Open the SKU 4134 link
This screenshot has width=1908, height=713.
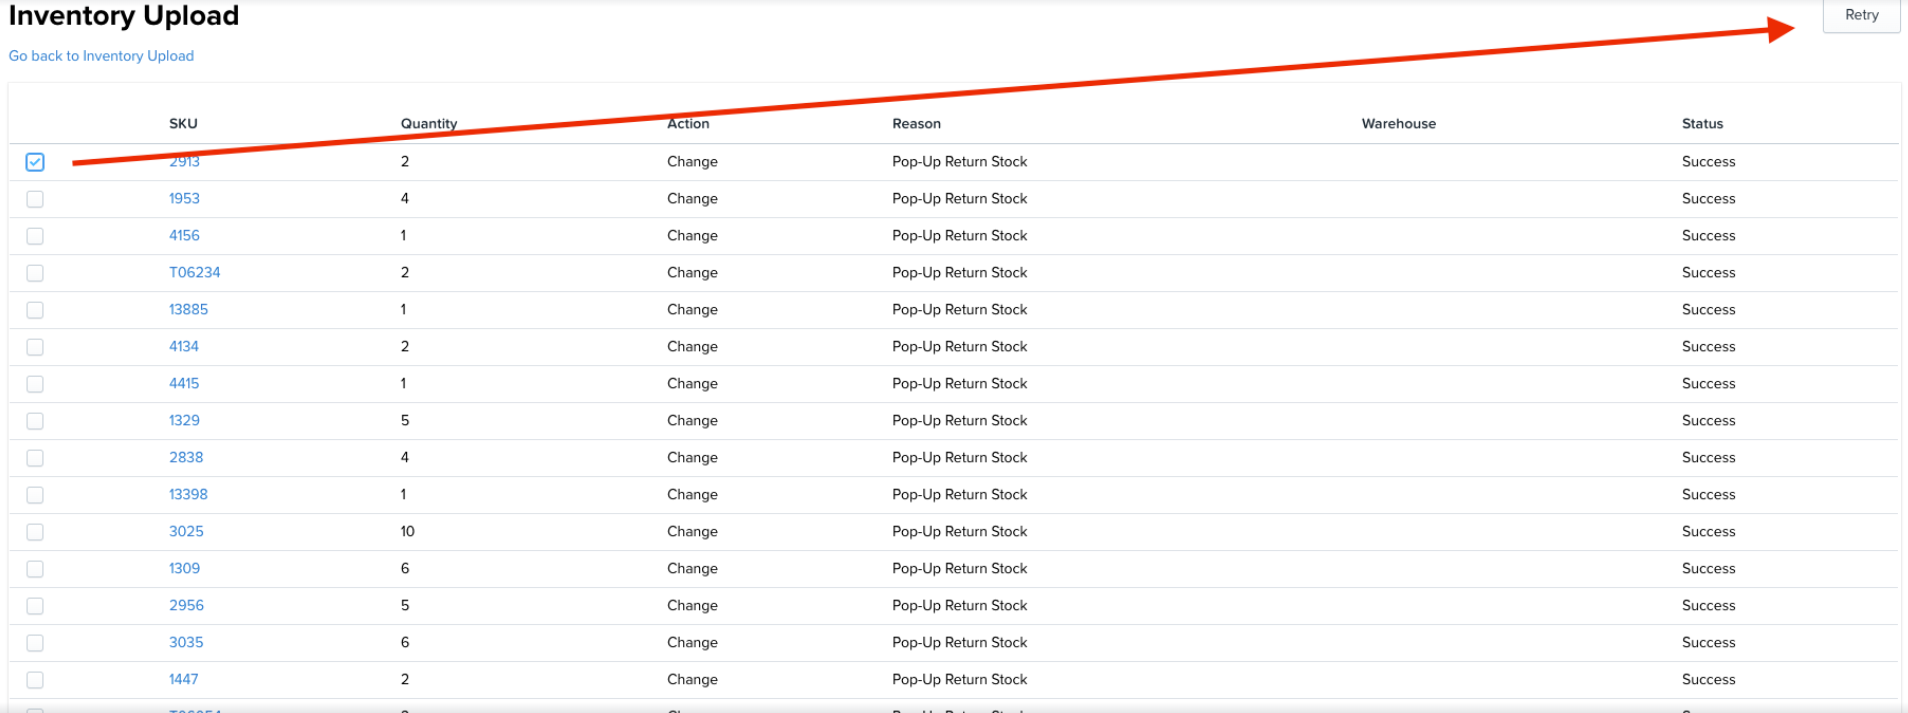pos(184,347)
